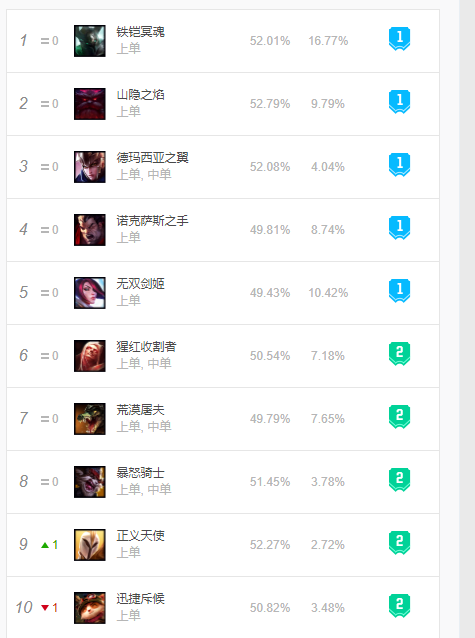Click 山隐之焰 champion avatar

click(90, 104)
